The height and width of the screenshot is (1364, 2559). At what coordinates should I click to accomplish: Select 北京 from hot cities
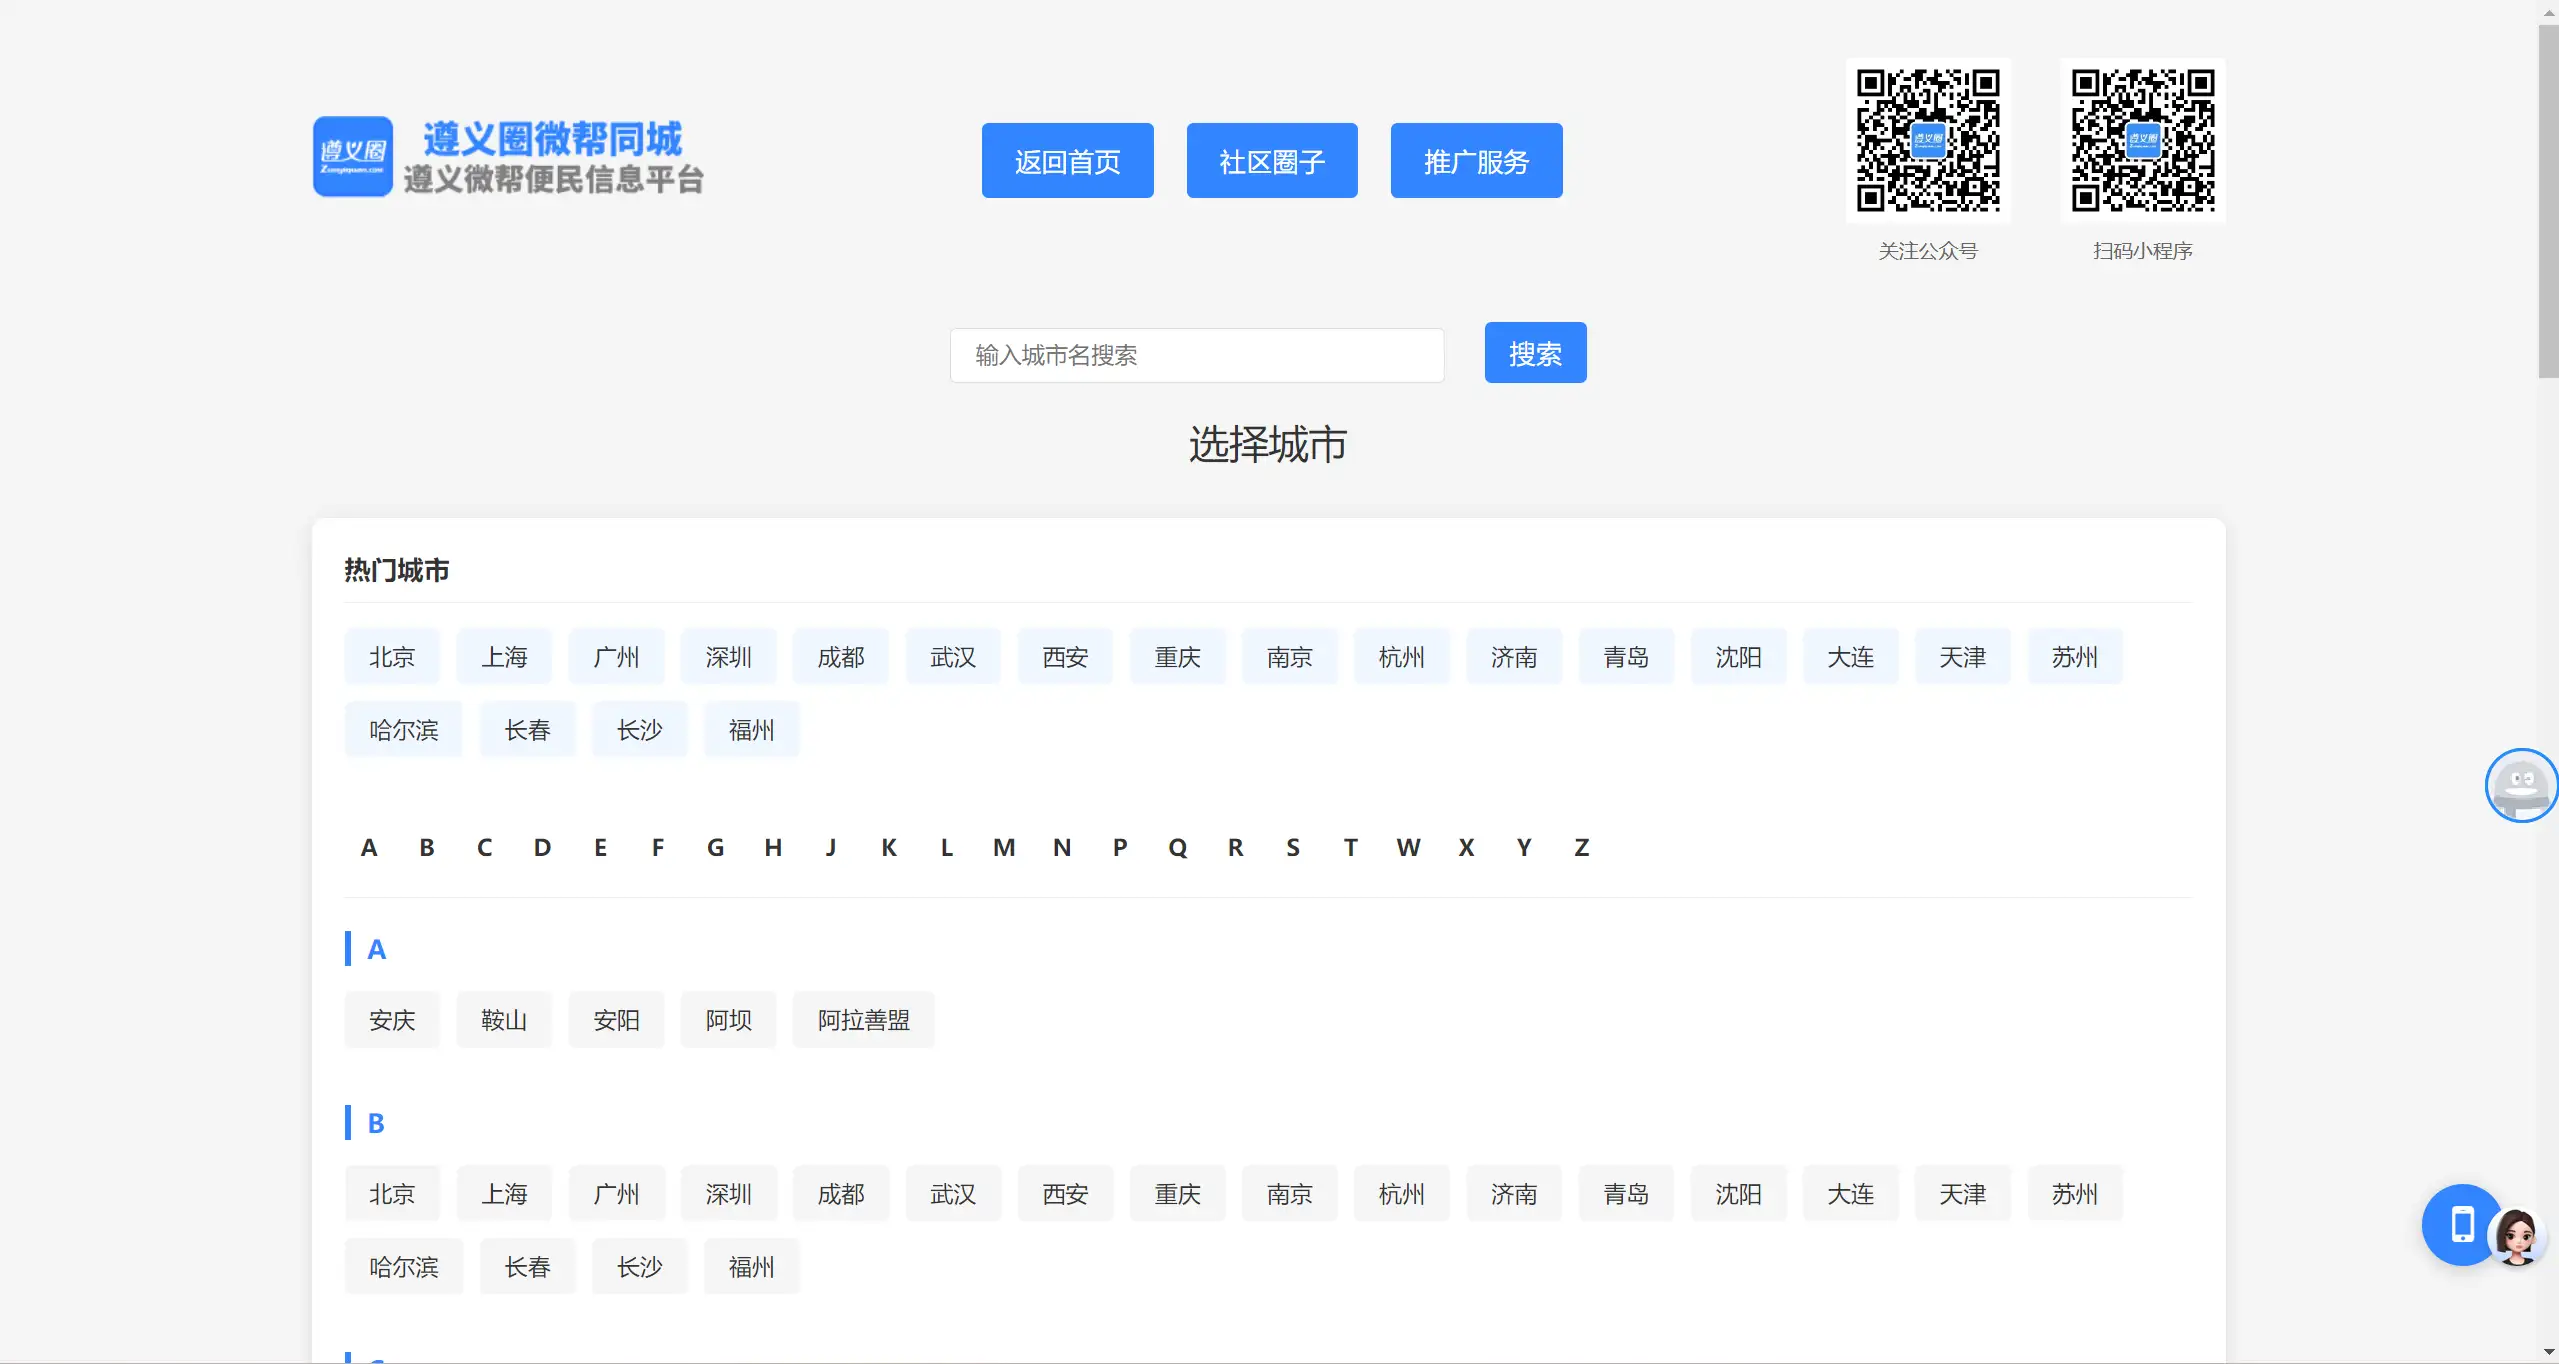click(391, 656)
